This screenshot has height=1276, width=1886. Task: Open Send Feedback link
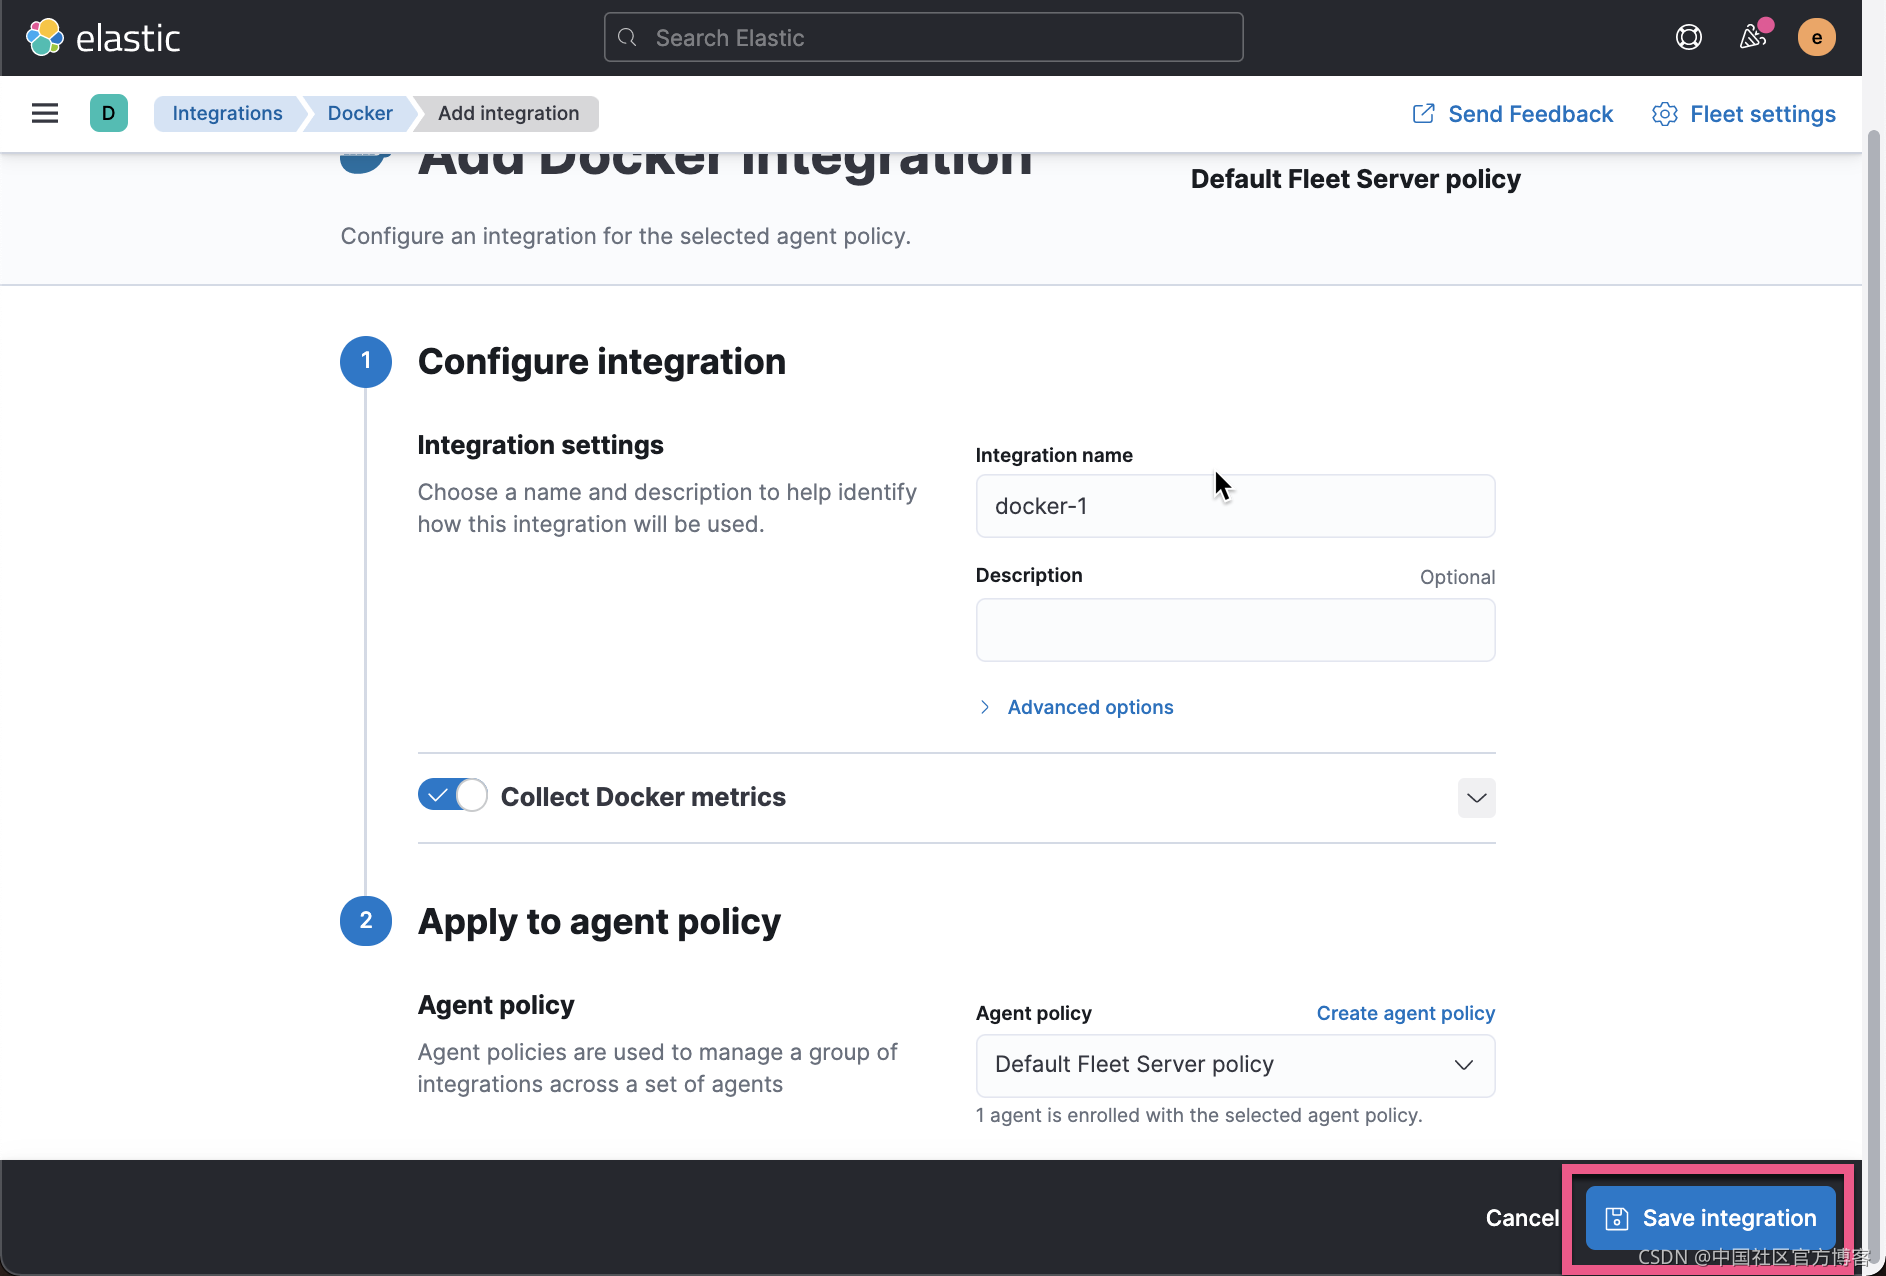(x=1512, y=114)
